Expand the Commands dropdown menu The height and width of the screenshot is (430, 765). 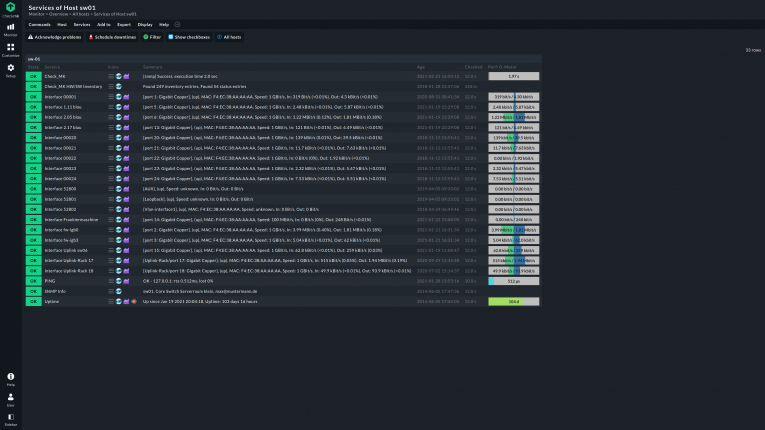(x=40, y=23)
